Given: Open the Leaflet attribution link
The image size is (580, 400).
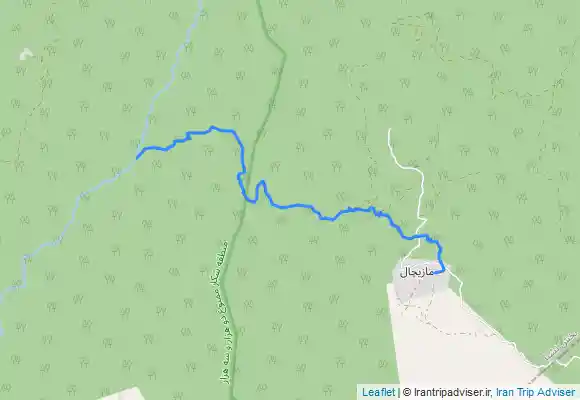Looking at the screenshot, I should coord(378,392).
